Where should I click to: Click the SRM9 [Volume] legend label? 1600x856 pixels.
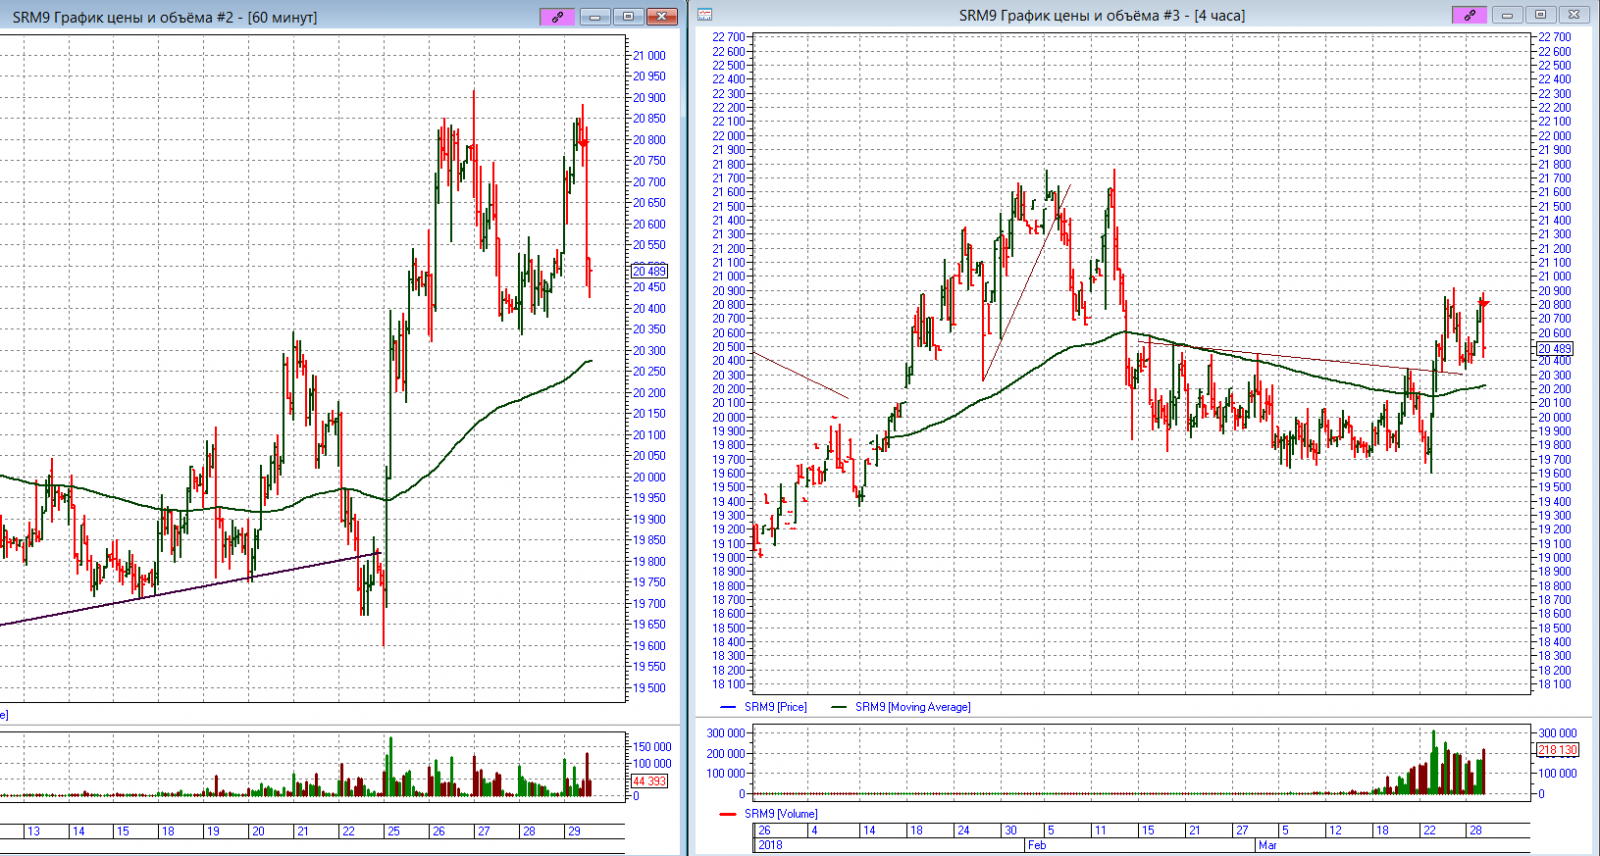click(780, 814)
